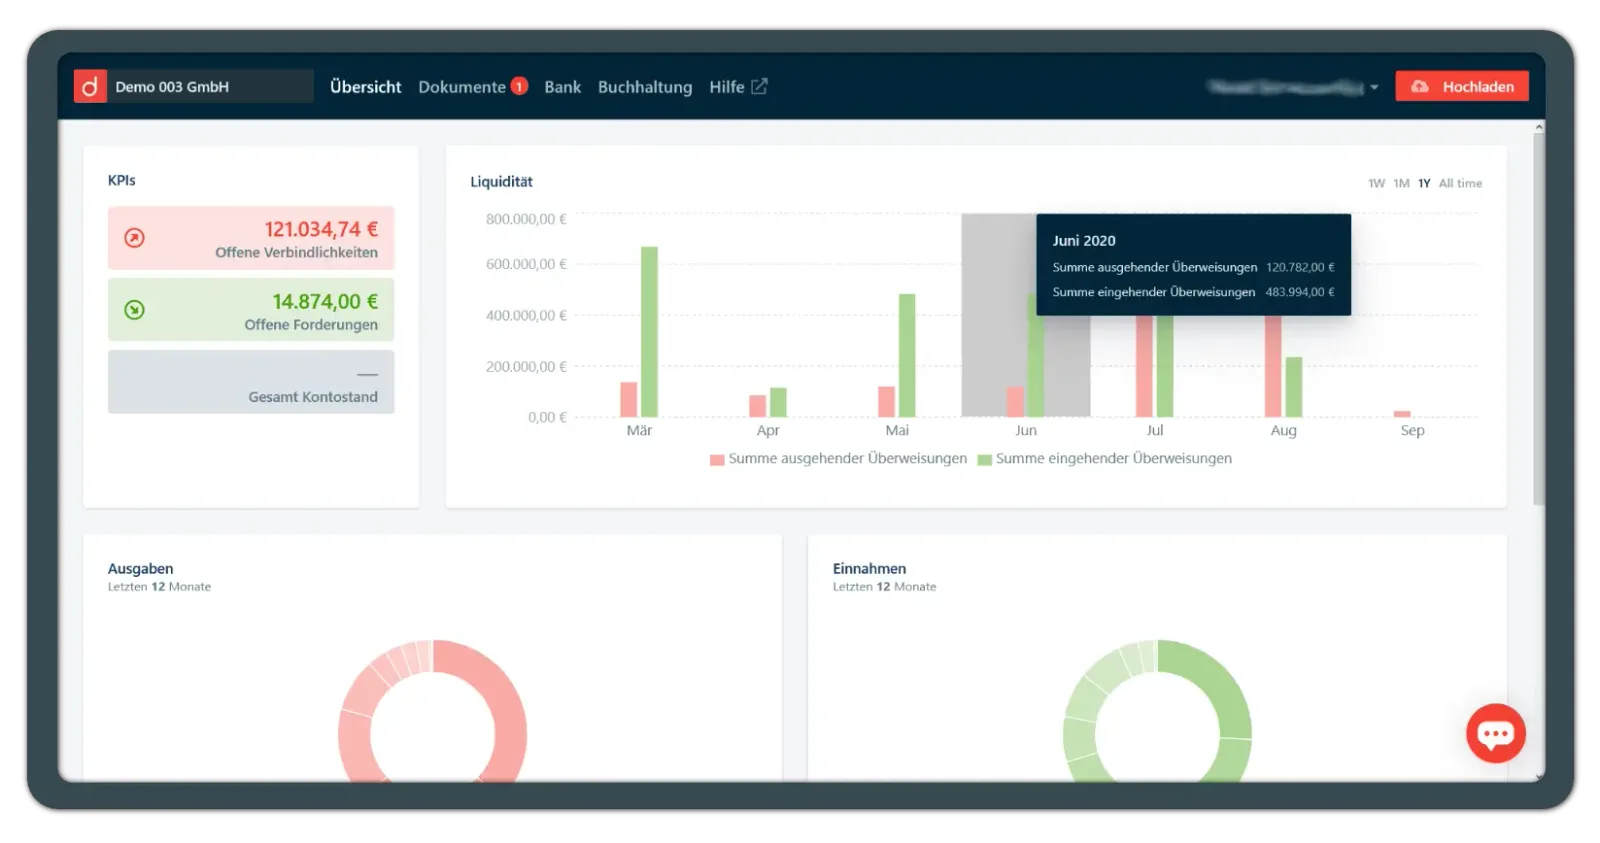Toggle the Summe eingehender Überweisungen legend swatch

pyautogui.click(x=984, y=460)
